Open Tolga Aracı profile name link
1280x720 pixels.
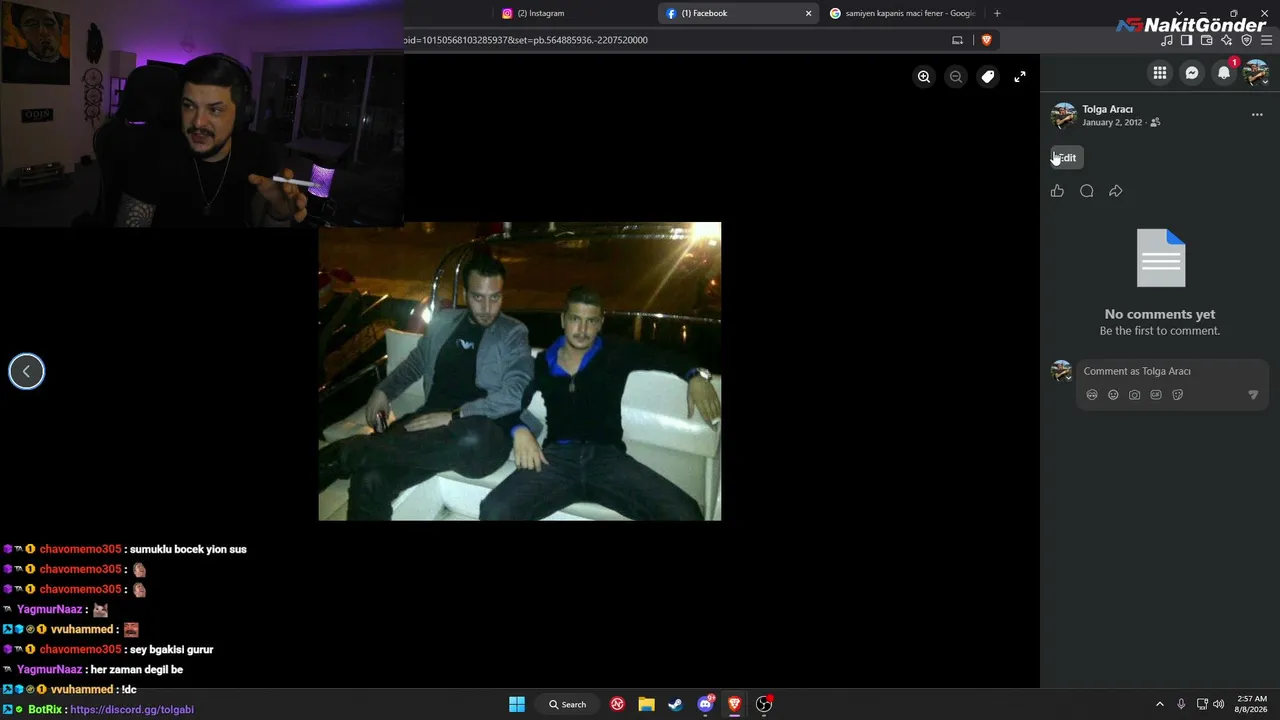pos(1107,109)
